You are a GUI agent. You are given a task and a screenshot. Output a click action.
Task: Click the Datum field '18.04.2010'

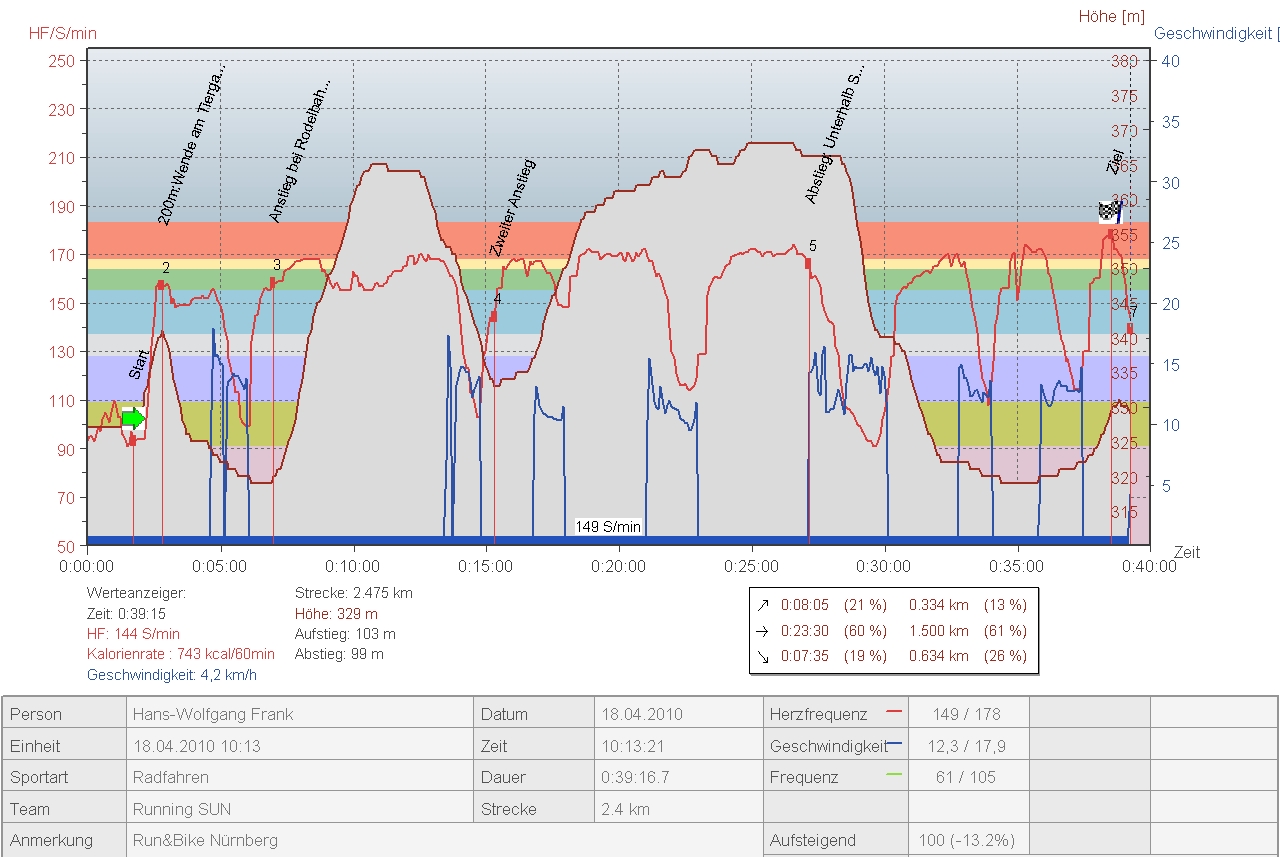coord(642,714)
